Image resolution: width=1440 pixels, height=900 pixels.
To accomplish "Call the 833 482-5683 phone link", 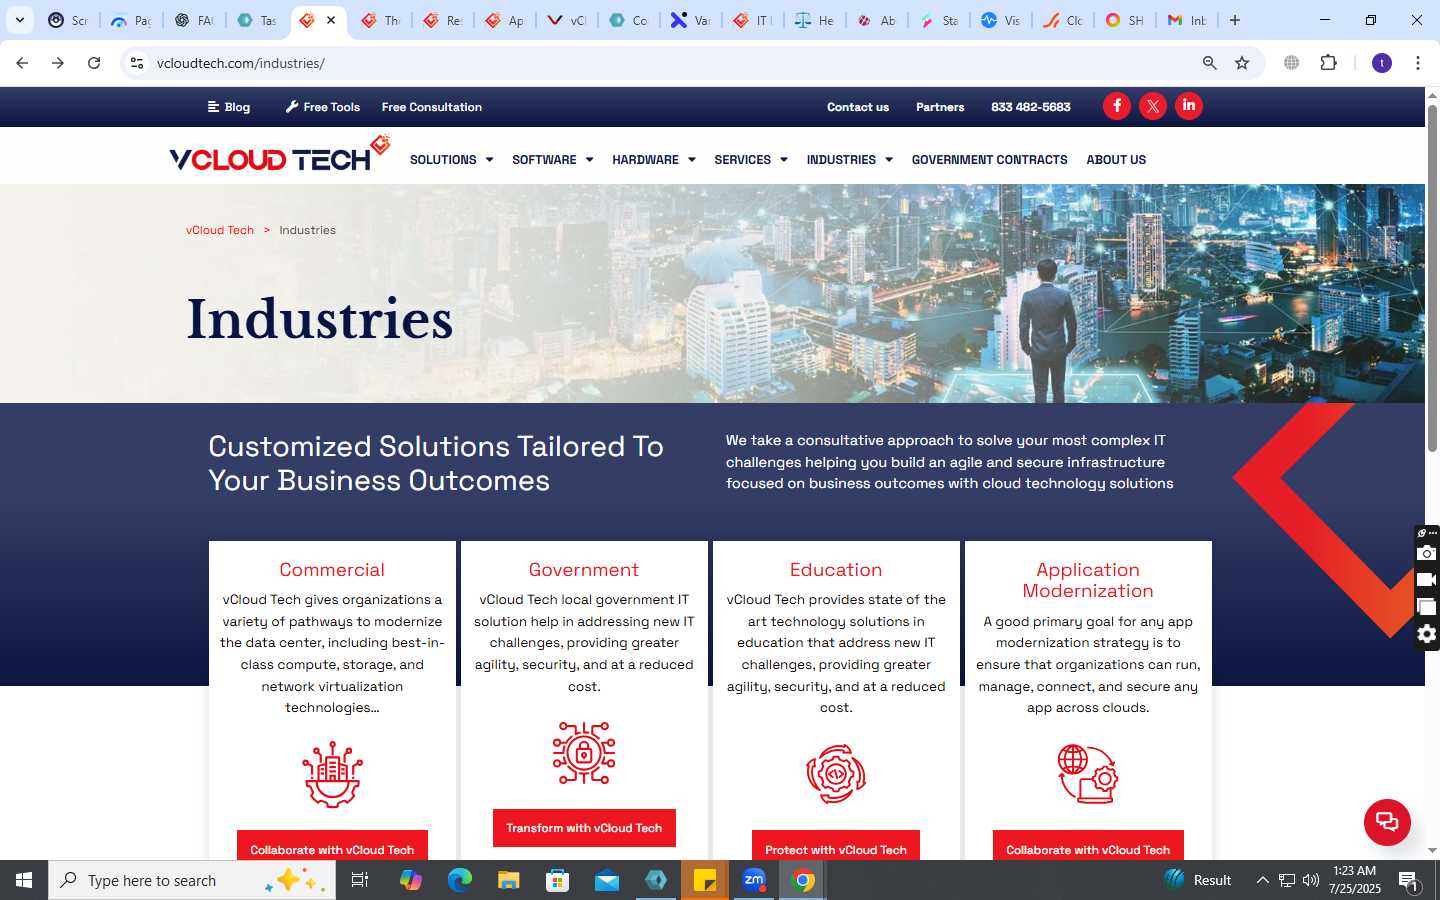I will [x=1031, y=107].
